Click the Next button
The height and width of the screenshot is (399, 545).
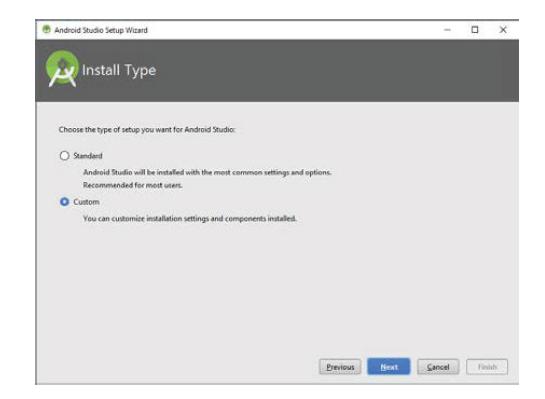pyautogui.click(x=389, y=367)
